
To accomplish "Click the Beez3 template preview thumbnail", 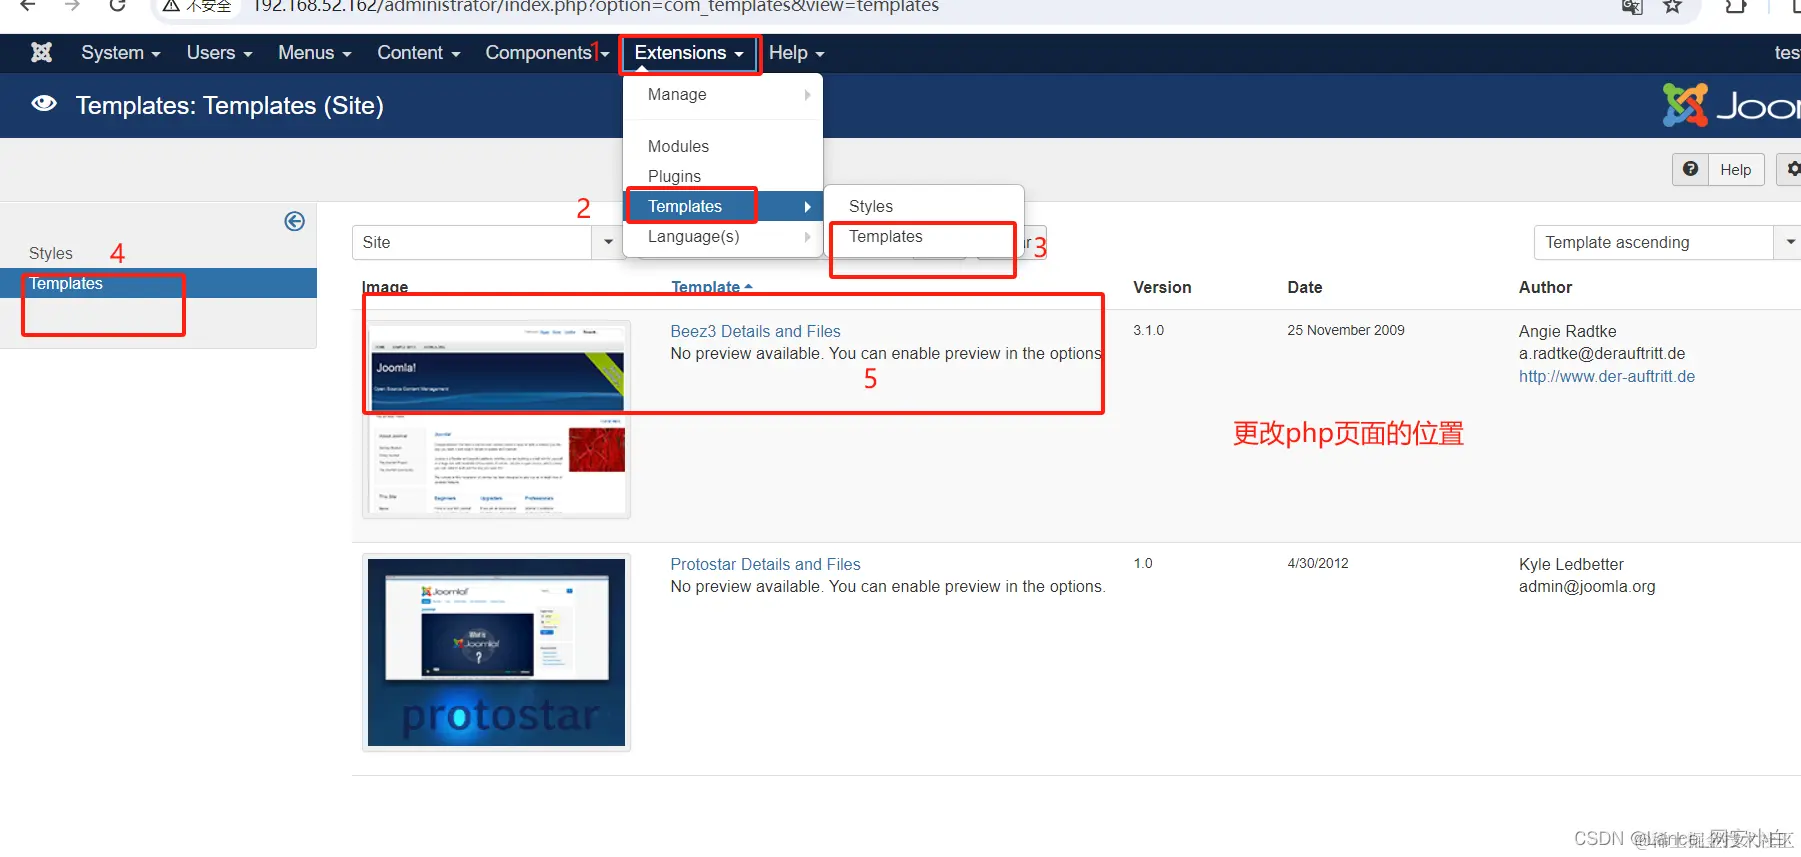I will (x=496, y=419).
